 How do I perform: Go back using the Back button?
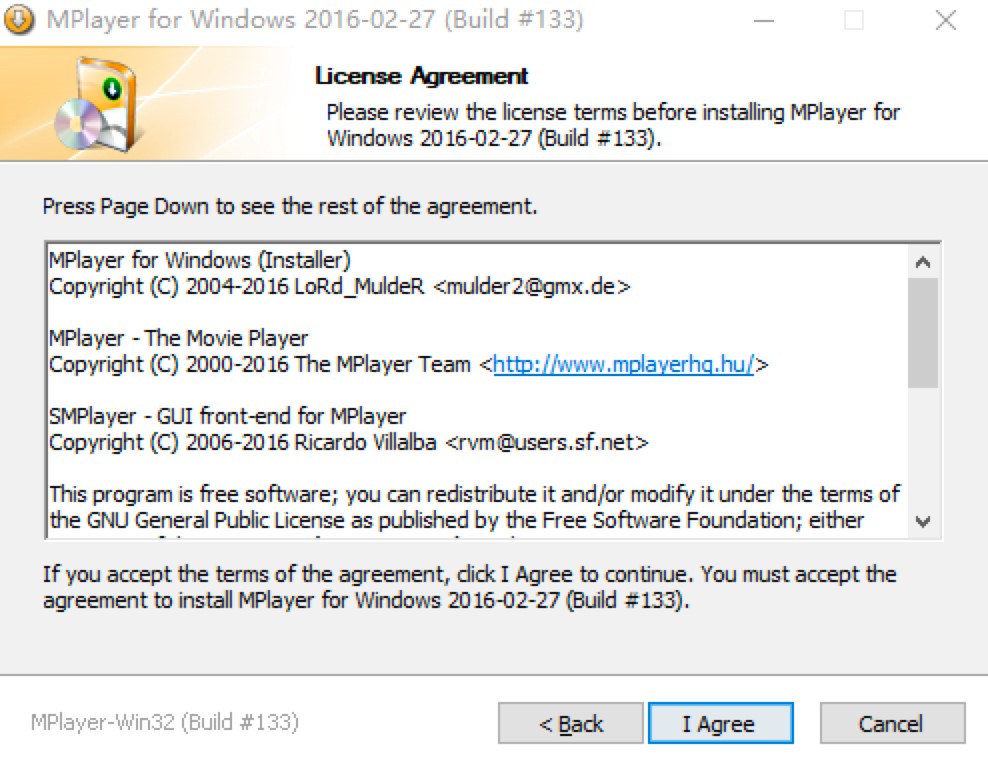coord(570,723)
